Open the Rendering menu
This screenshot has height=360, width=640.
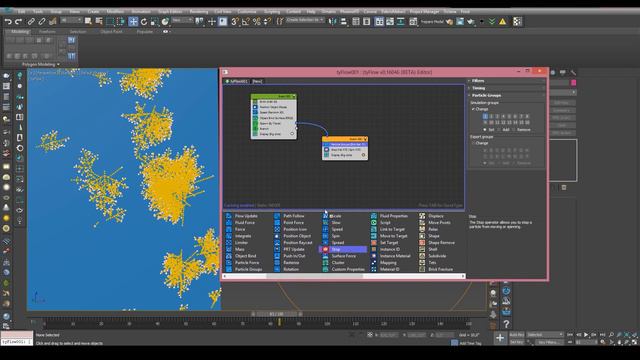[199, 11]
